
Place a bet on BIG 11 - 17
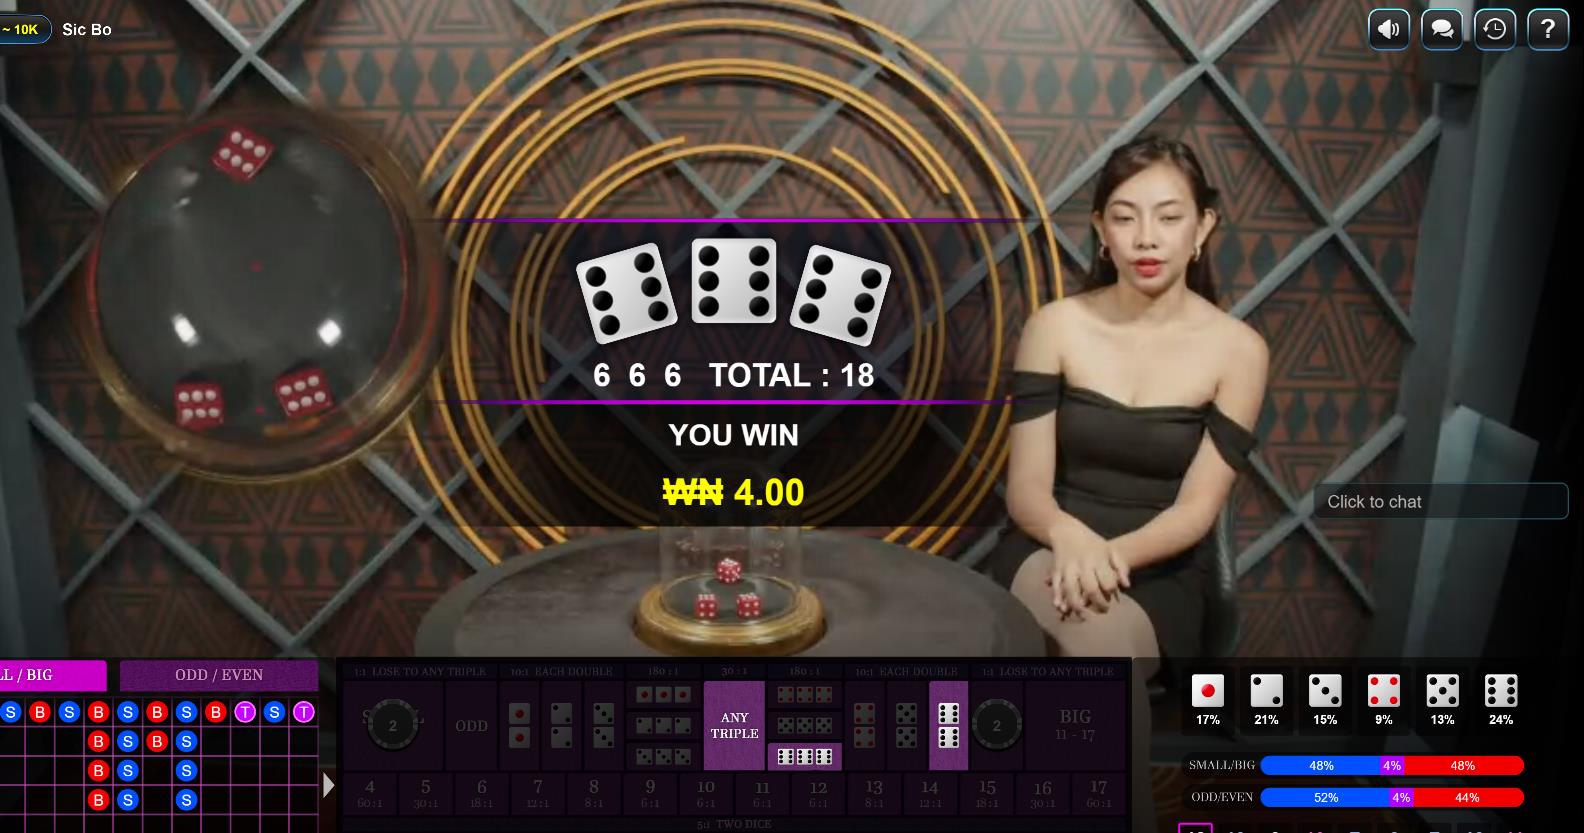[x=1075, y=725]
